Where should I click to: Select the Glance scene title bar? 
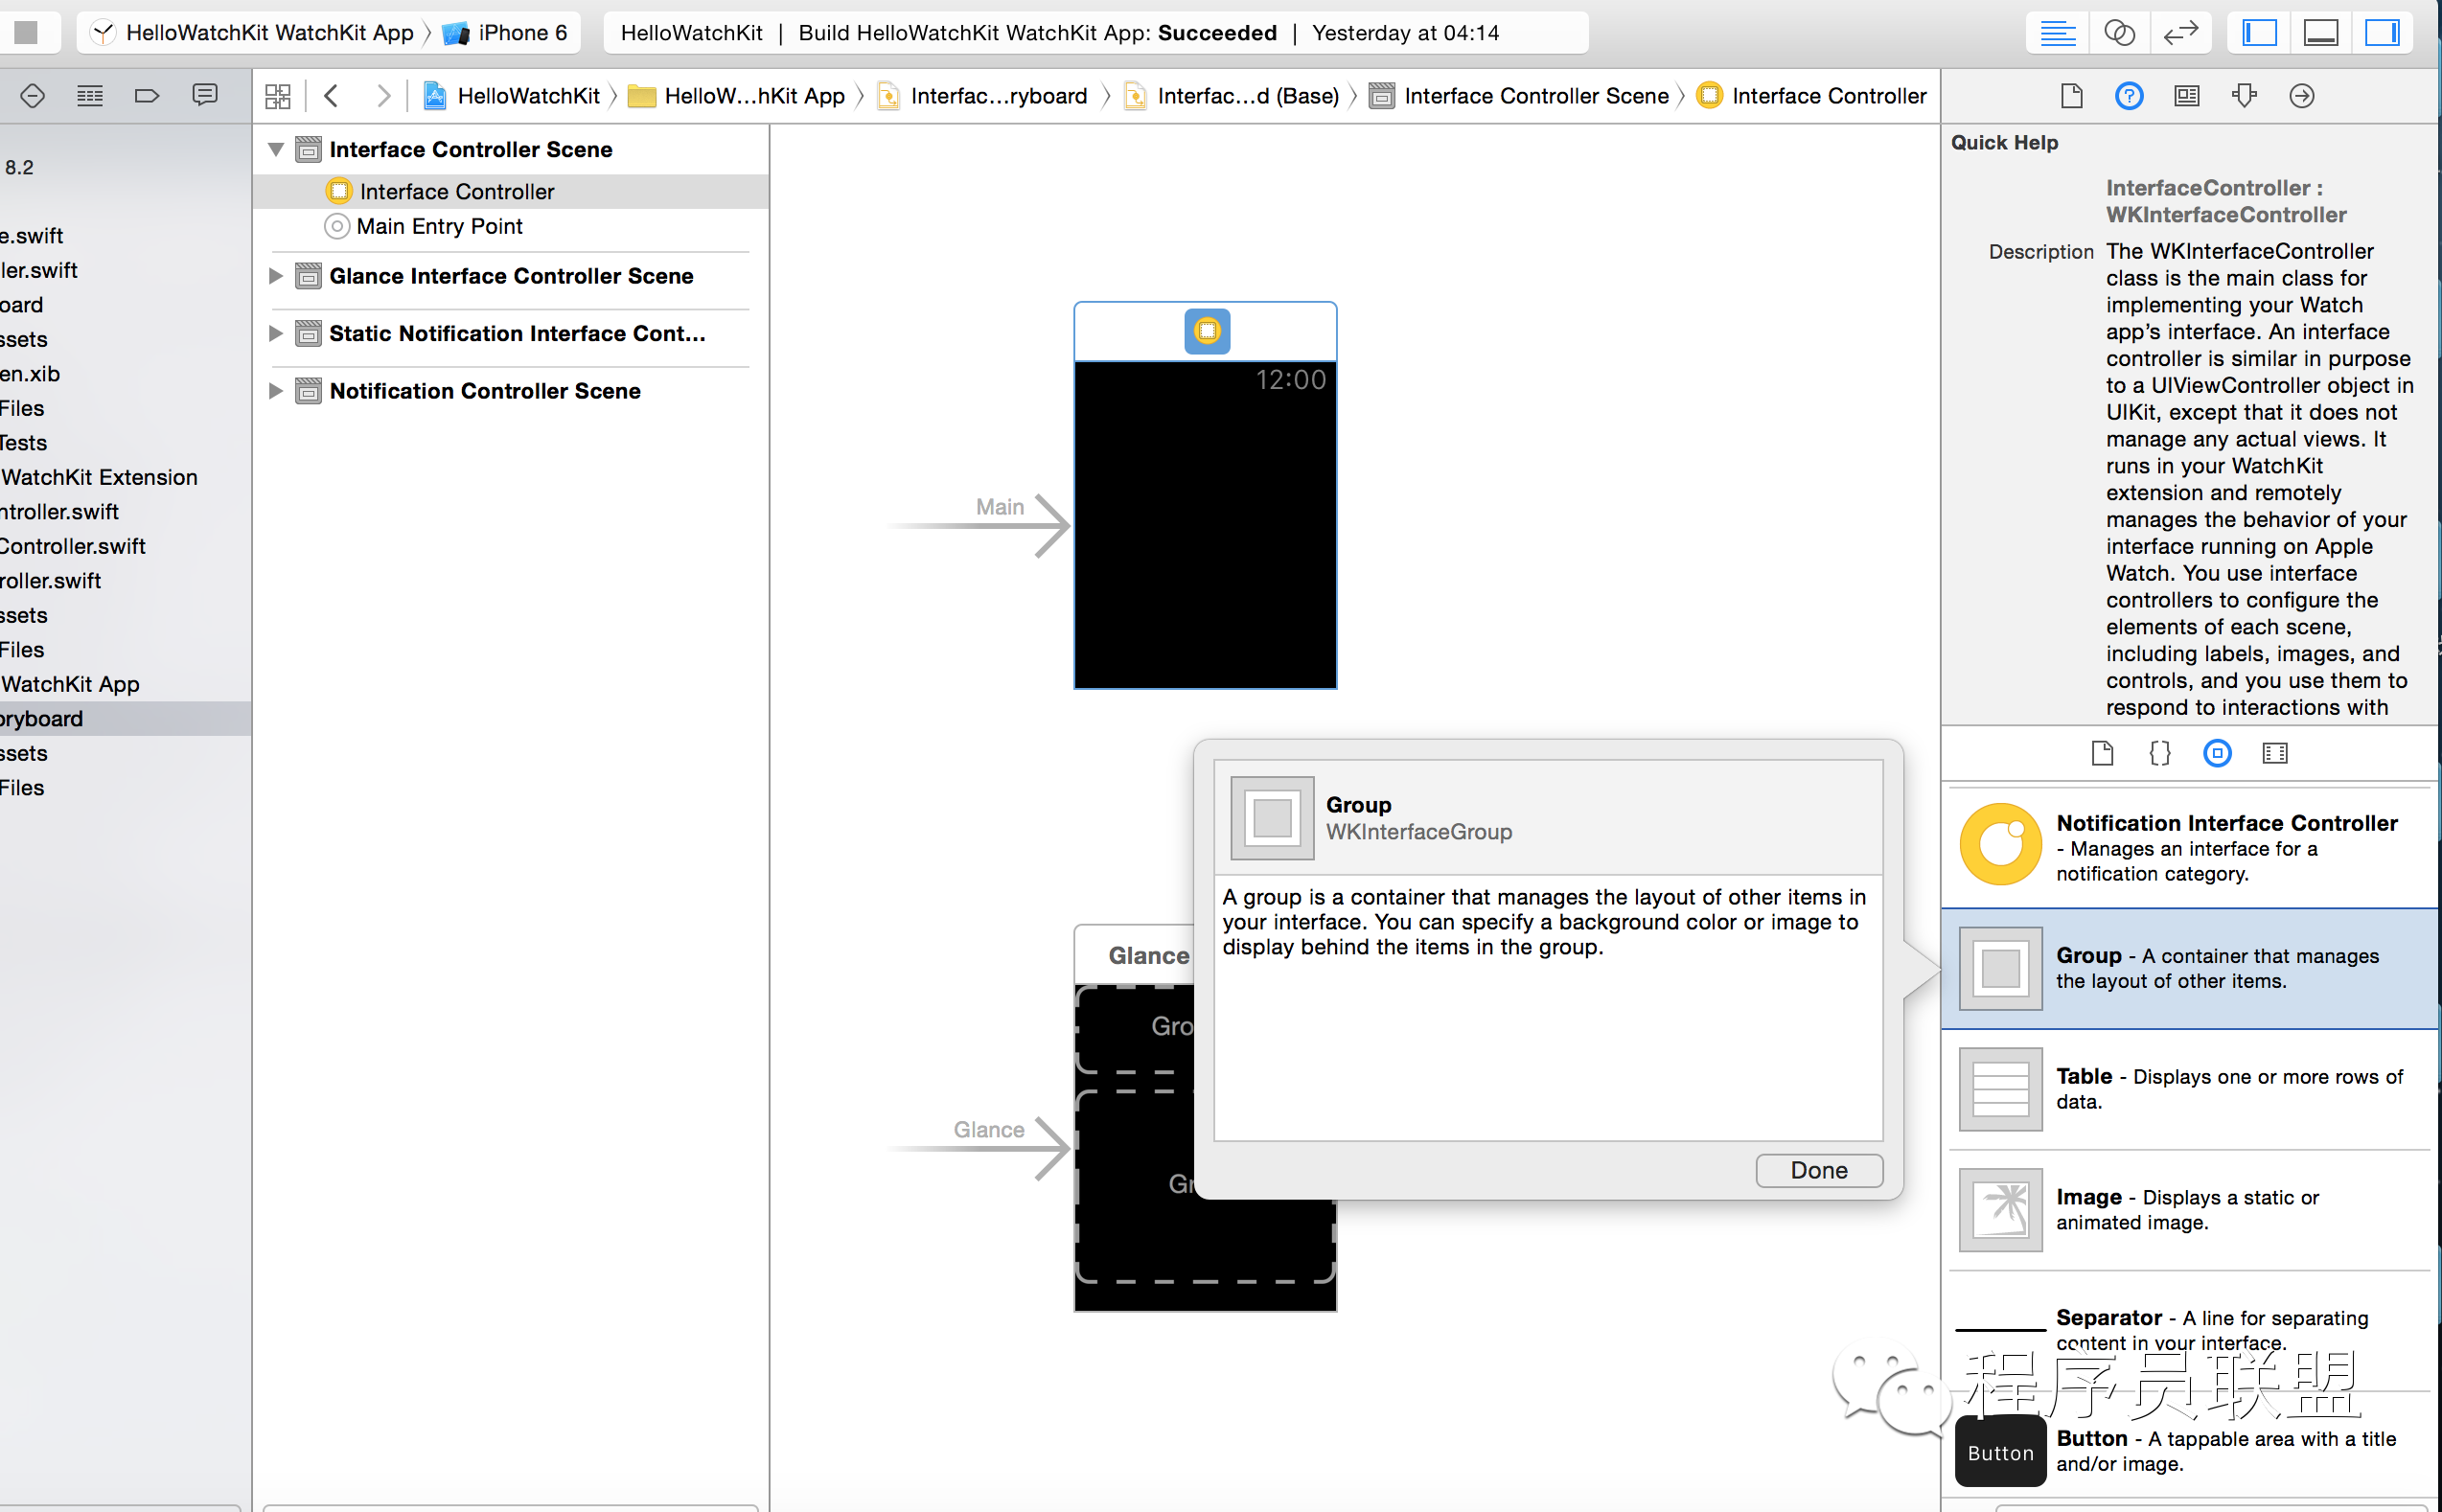pyautogui.click(x=1135, y=955)
